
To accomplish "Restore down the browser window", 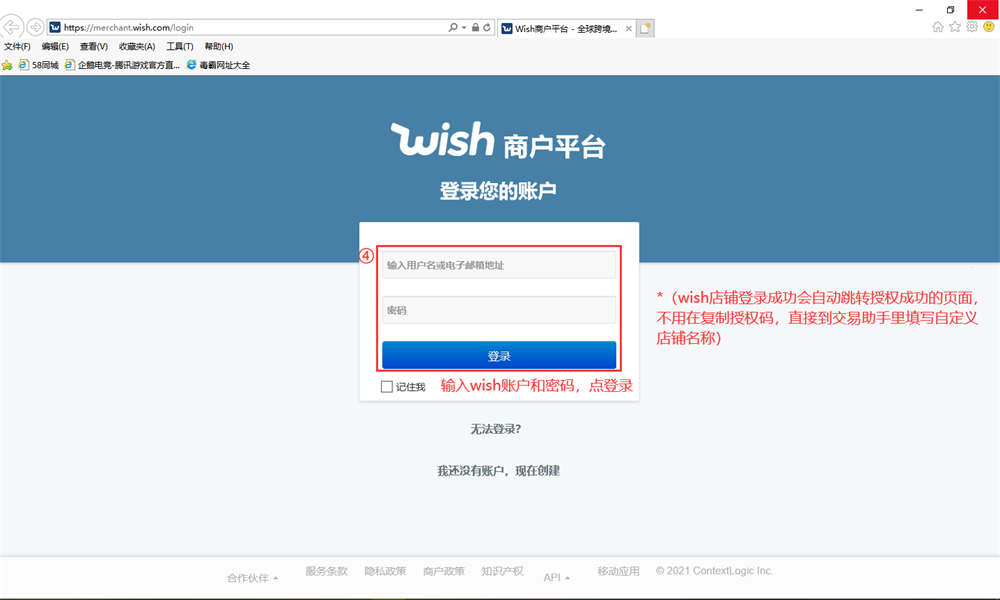I will (x=950, y=10).
